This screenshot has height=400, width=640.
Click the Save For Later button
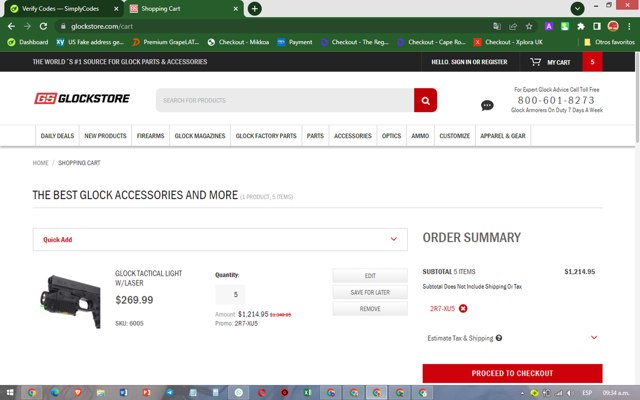(x=370, y=292)
